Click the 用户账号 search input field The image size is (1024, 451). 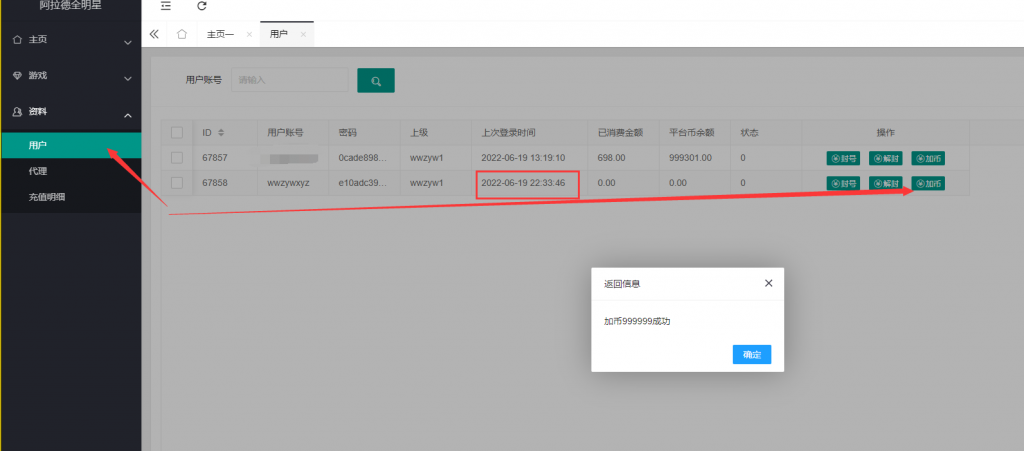click(x=290, y=80)
